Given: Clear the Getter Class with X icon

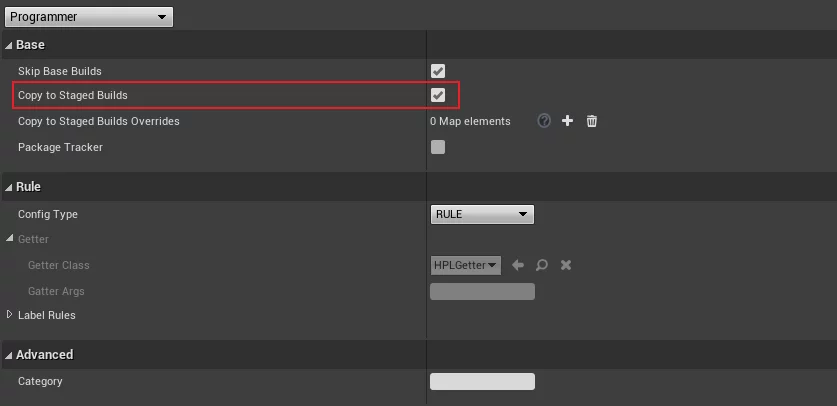Looking at the screenshot, I should pyautogui.click(x=566, y=265).
